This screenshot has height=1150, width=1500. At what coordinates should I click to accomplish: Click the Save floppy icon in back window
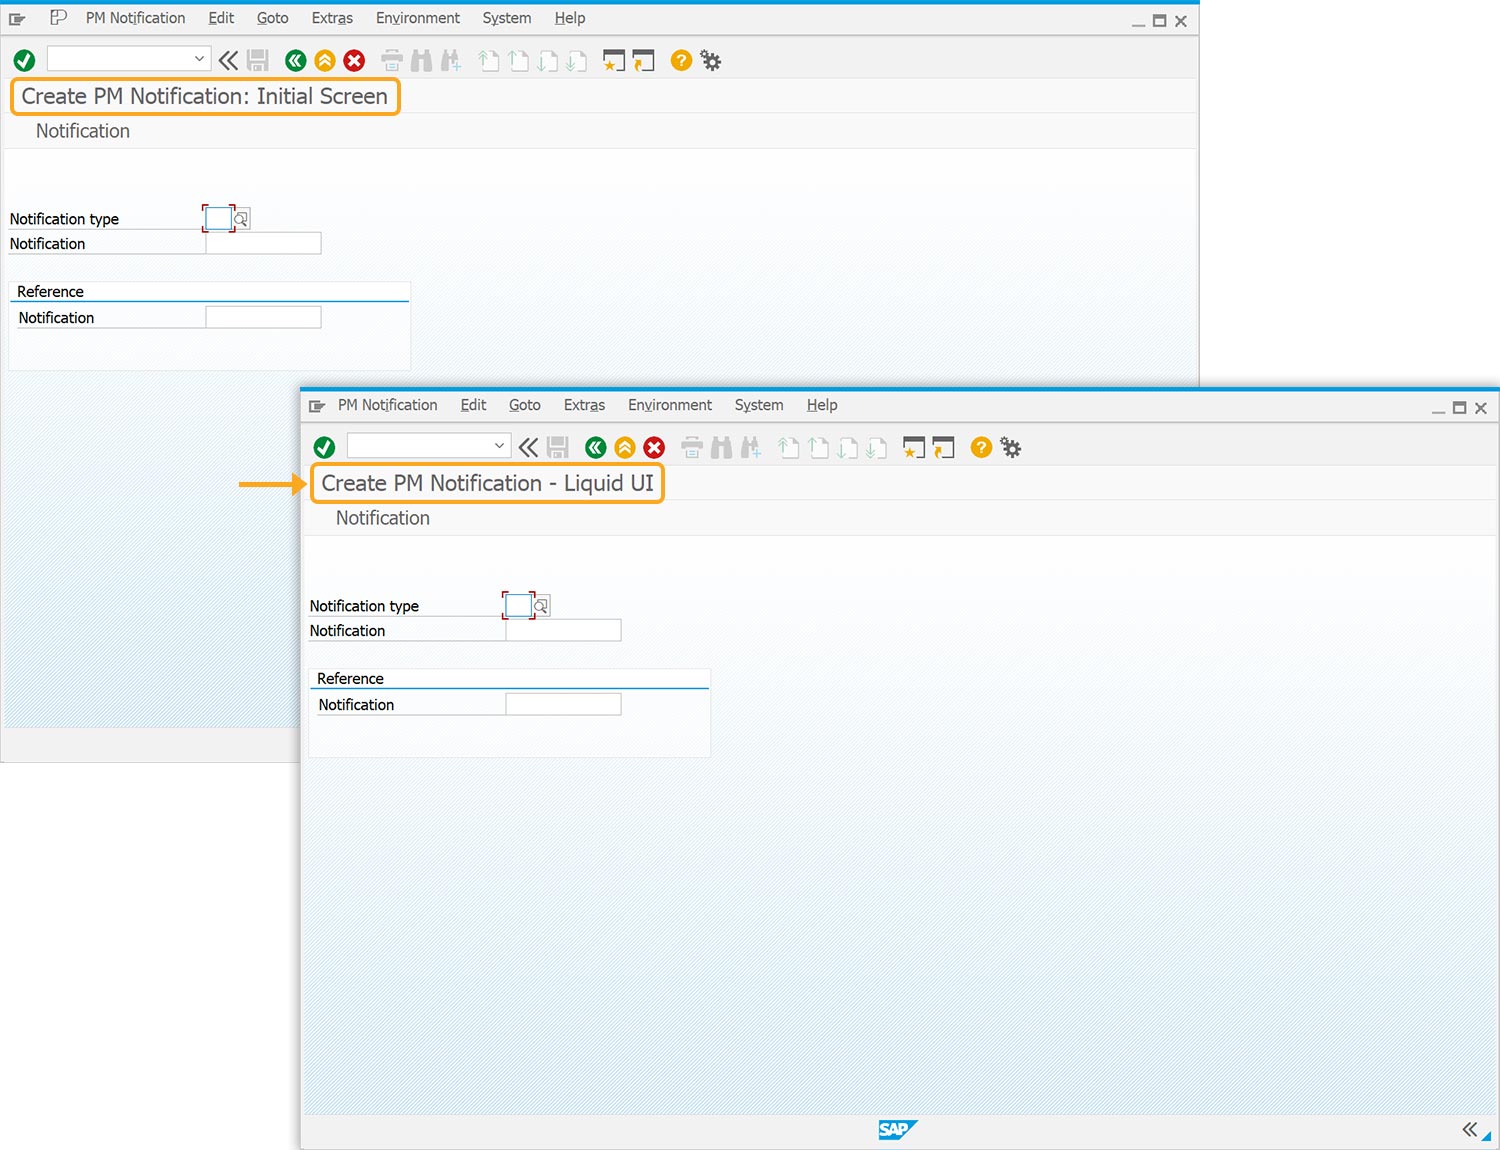pos(258,61)
